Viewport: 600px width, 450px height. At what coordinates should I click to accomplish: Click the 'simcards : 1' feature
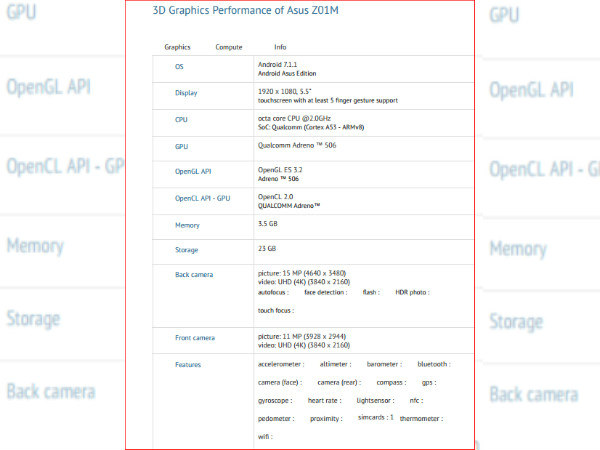(376, 417)
